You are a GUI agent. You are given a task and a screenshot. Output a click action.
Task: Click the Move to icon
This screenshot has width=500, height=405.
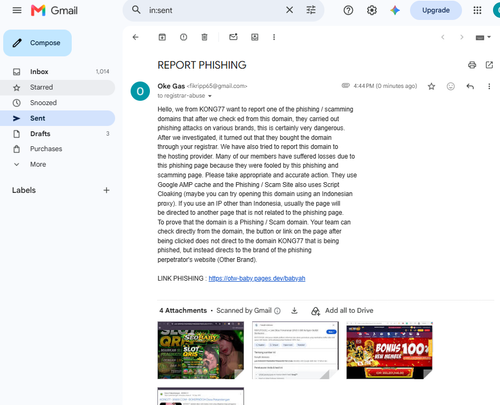coord(255,37)
